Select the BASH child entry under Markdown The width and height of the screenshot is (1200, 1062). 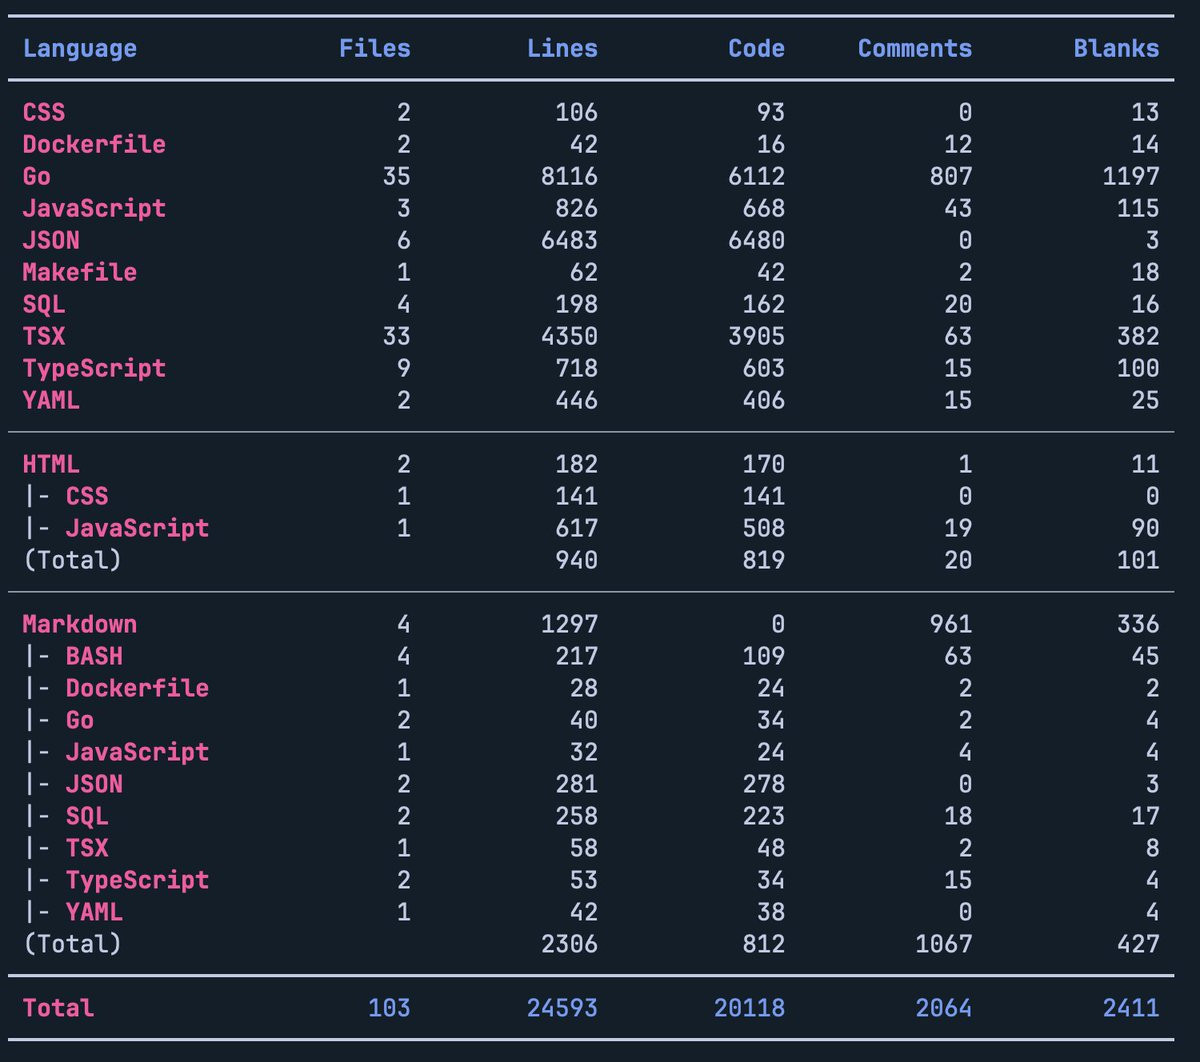click(94, 656)
